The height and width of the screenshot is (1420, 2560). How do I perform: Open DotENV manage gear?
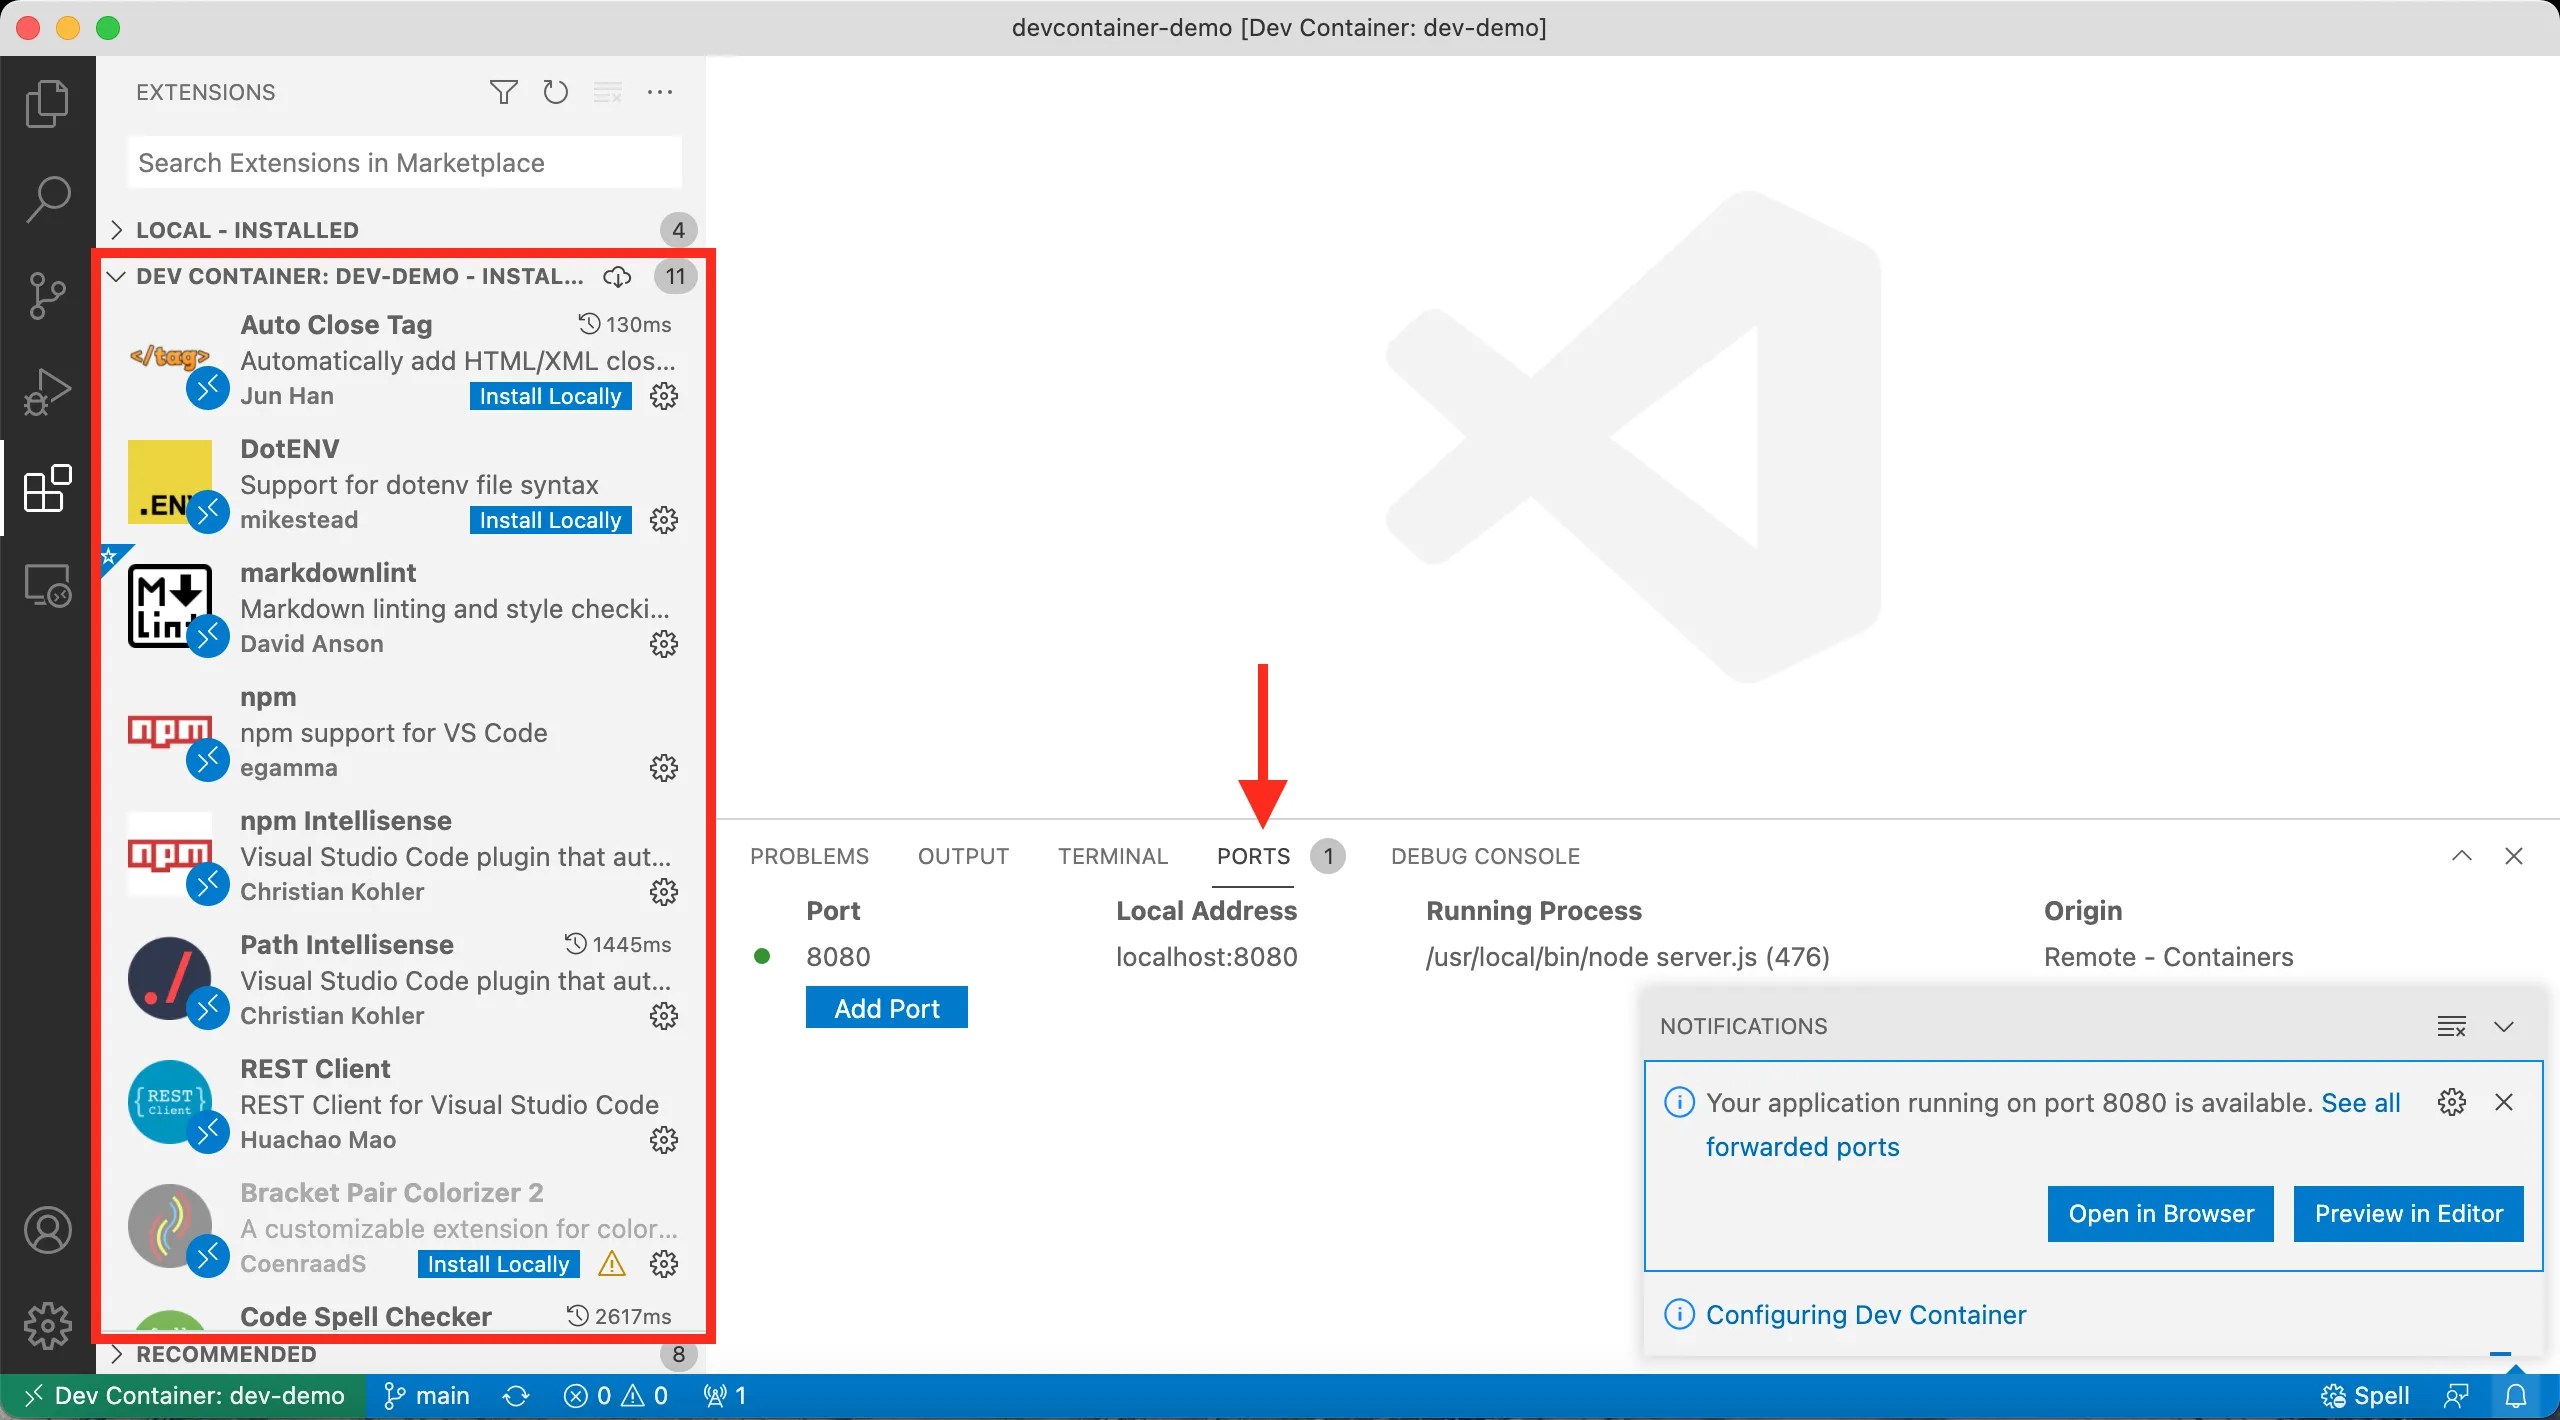tap(664, 520)
